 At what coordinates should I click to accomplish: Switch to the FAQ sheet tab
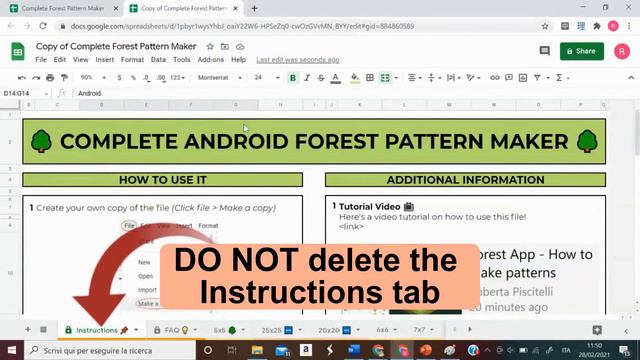pyautogui.click(x=176, y=330)
